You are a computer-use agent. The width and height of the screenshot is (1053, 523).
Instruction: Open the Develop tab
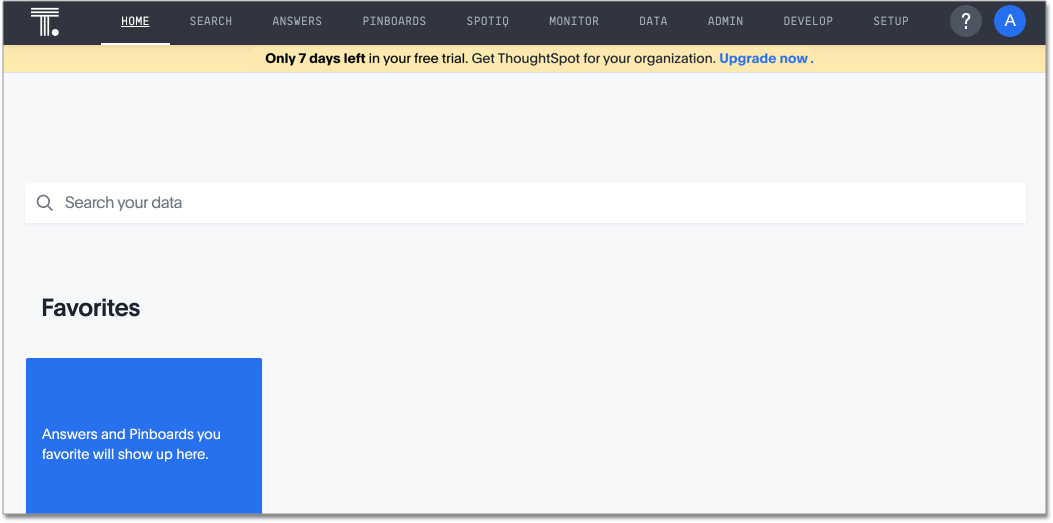tap(808, 21)
